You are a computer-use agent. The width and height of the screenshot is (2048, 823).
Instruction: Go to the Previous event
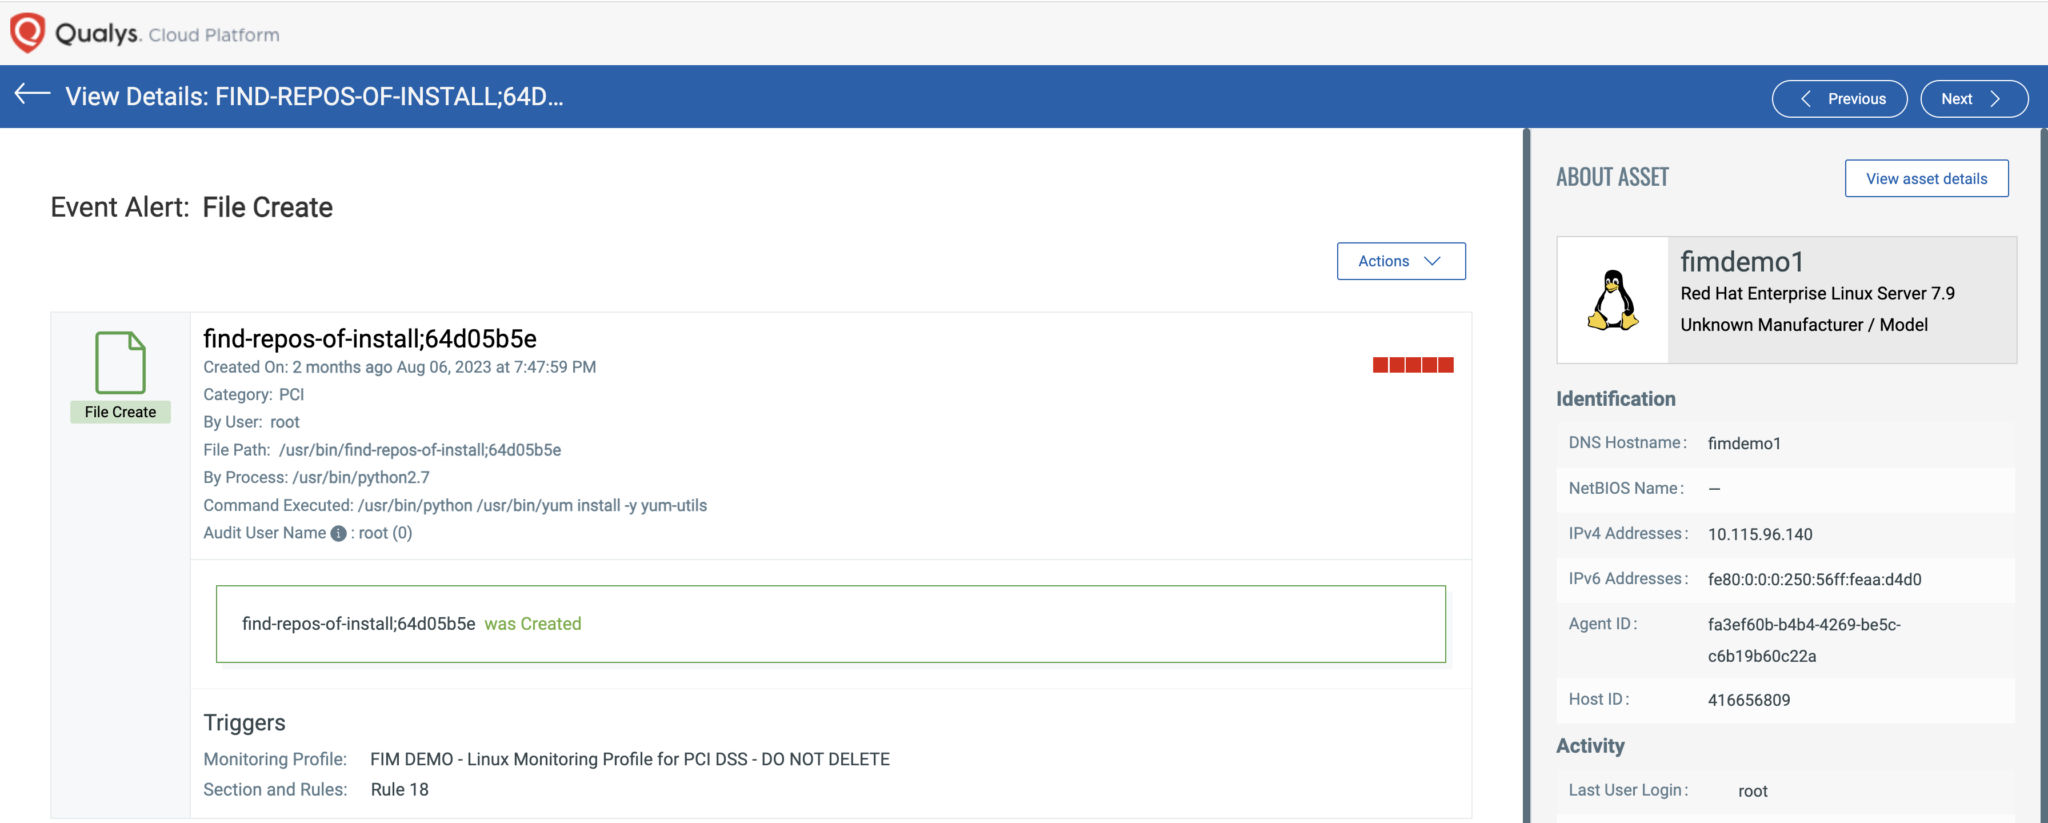click(1840, 99)
